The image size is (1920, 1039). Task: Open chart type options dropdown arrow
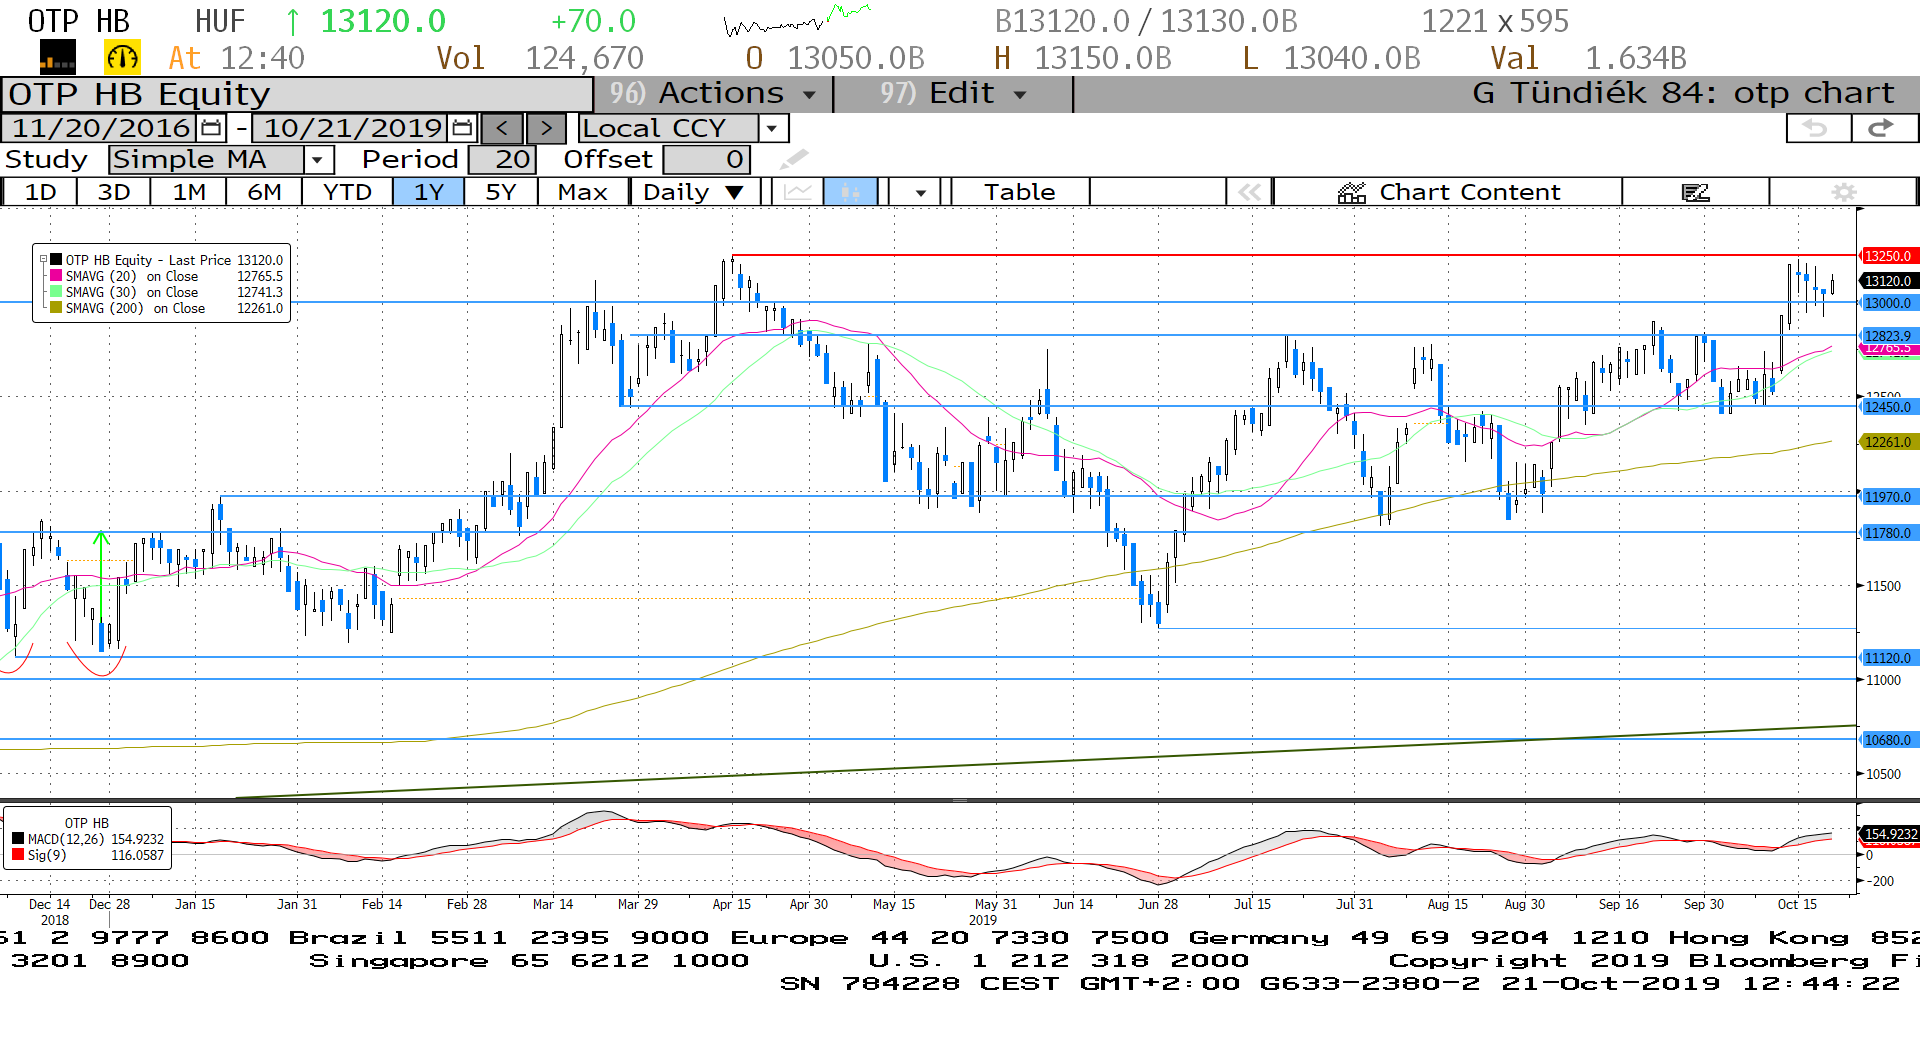pos(919,192)
